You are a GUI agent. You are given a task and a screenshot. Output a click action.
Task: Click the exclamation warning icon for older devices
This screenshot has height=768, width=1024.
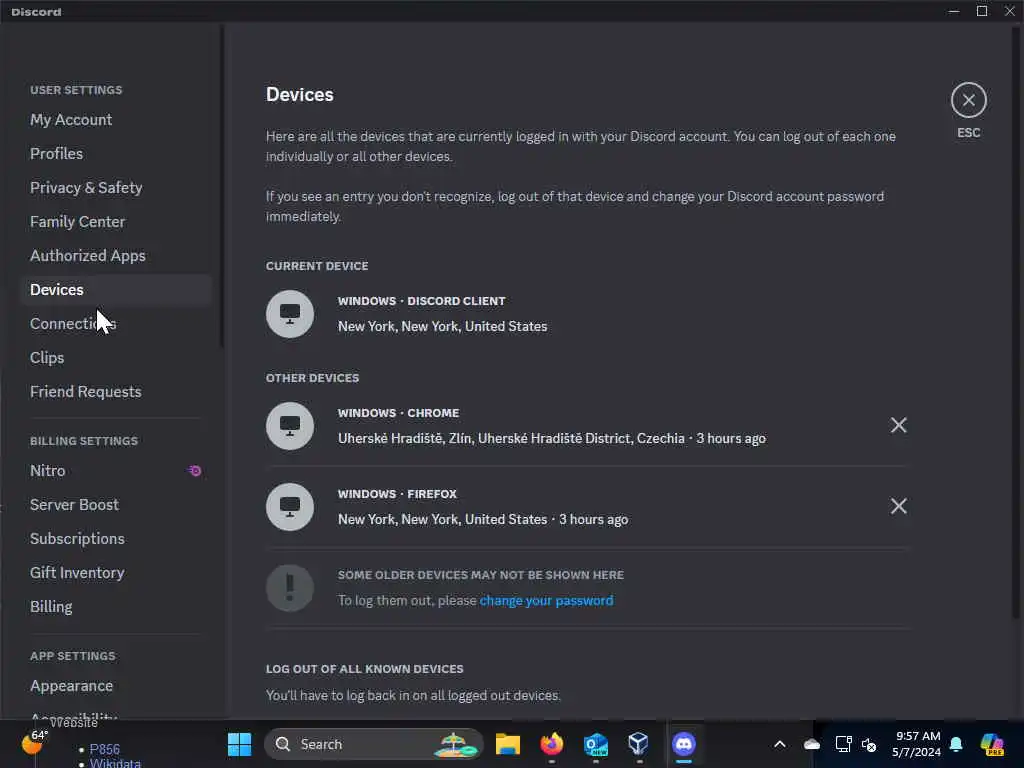tap(290, 588)
